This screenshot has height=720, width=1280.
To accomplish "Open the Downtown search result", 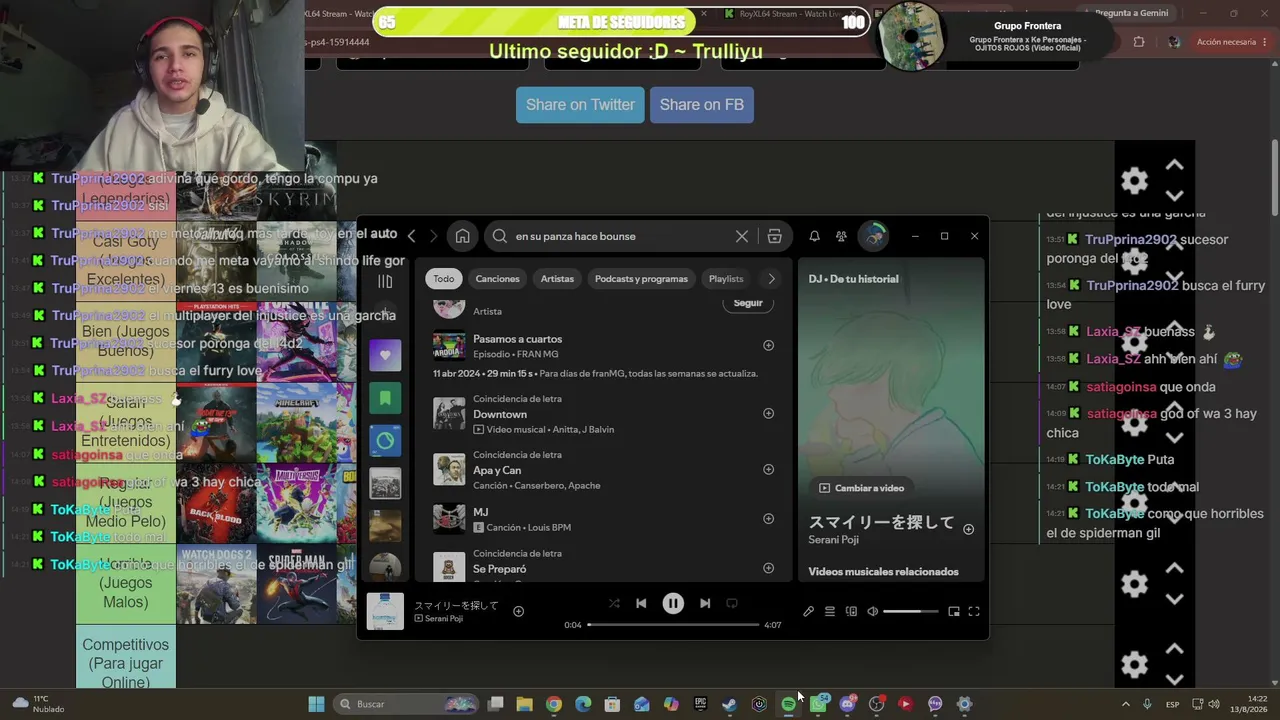I will (x=604, y=414).
